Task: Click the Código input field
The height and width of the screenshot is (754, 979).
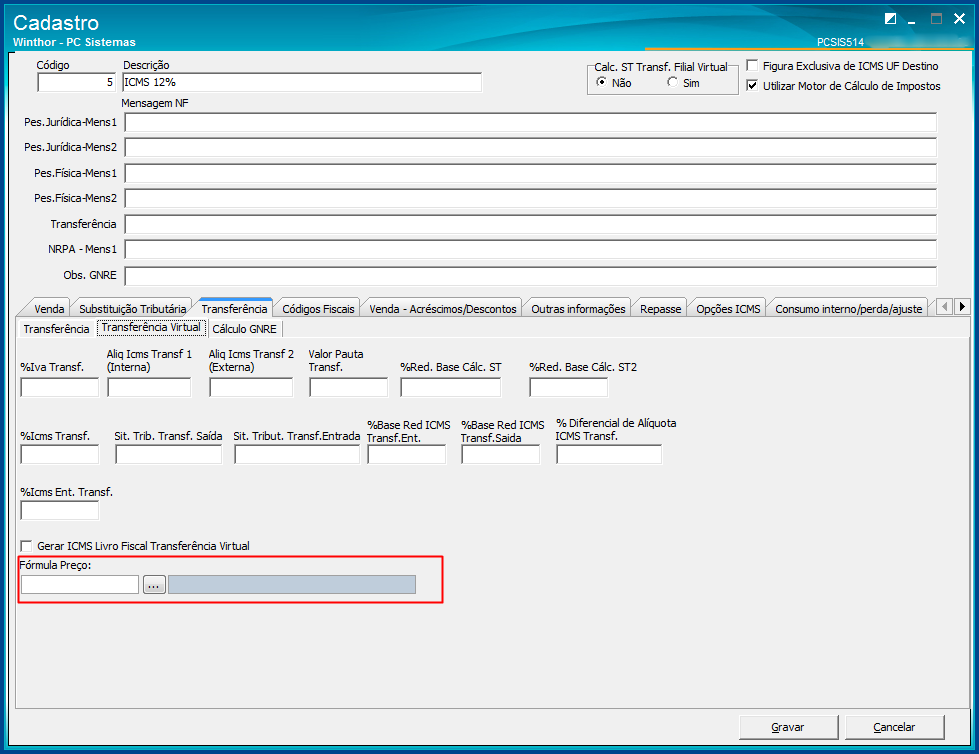Action: coord(76,82)
